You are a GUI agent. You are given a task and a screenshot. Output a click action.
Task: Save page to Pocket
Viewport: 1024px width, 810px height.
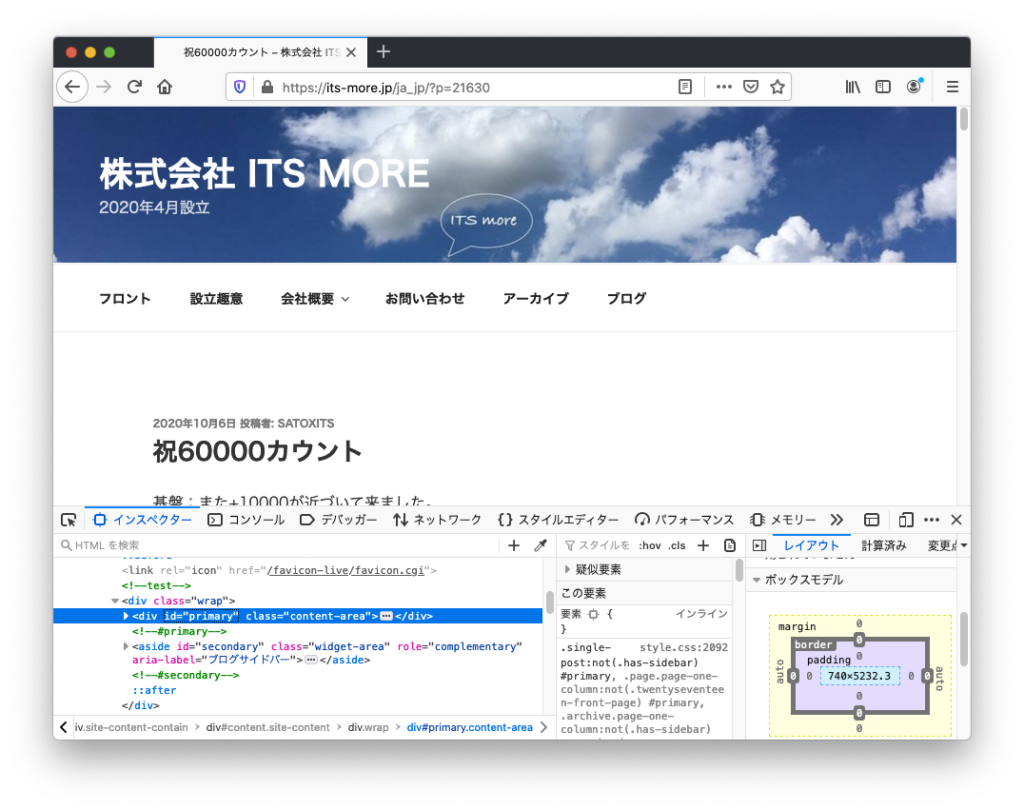point(751,87)
